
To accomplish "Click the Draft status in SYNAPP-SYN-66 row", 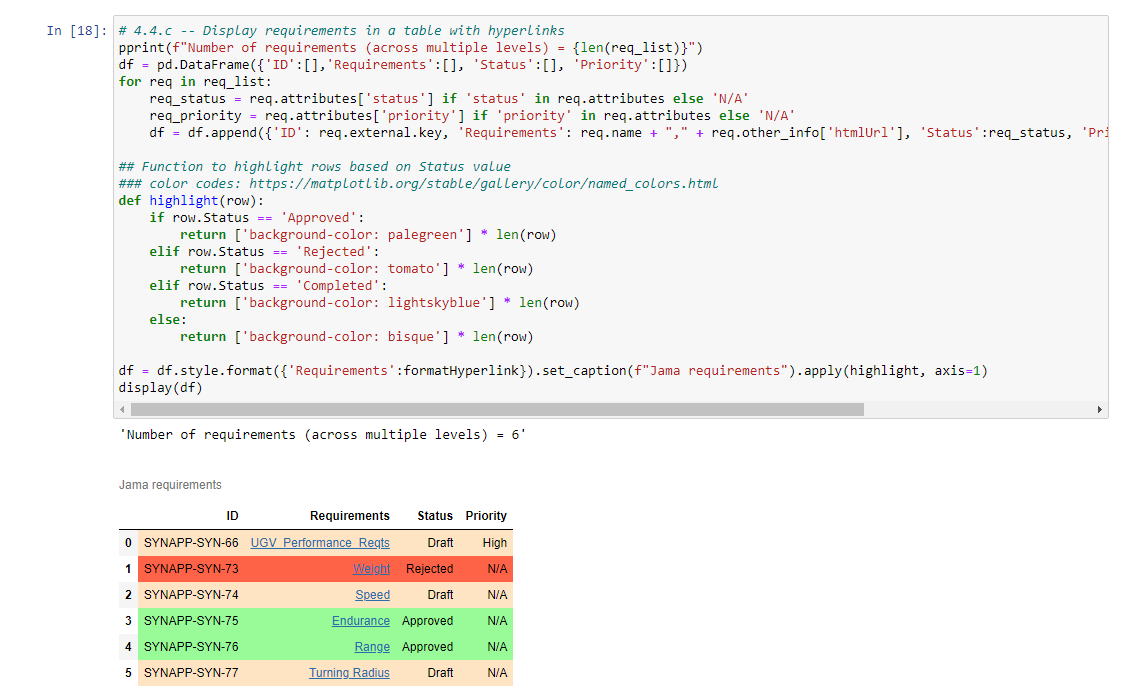I will (440, 543).
